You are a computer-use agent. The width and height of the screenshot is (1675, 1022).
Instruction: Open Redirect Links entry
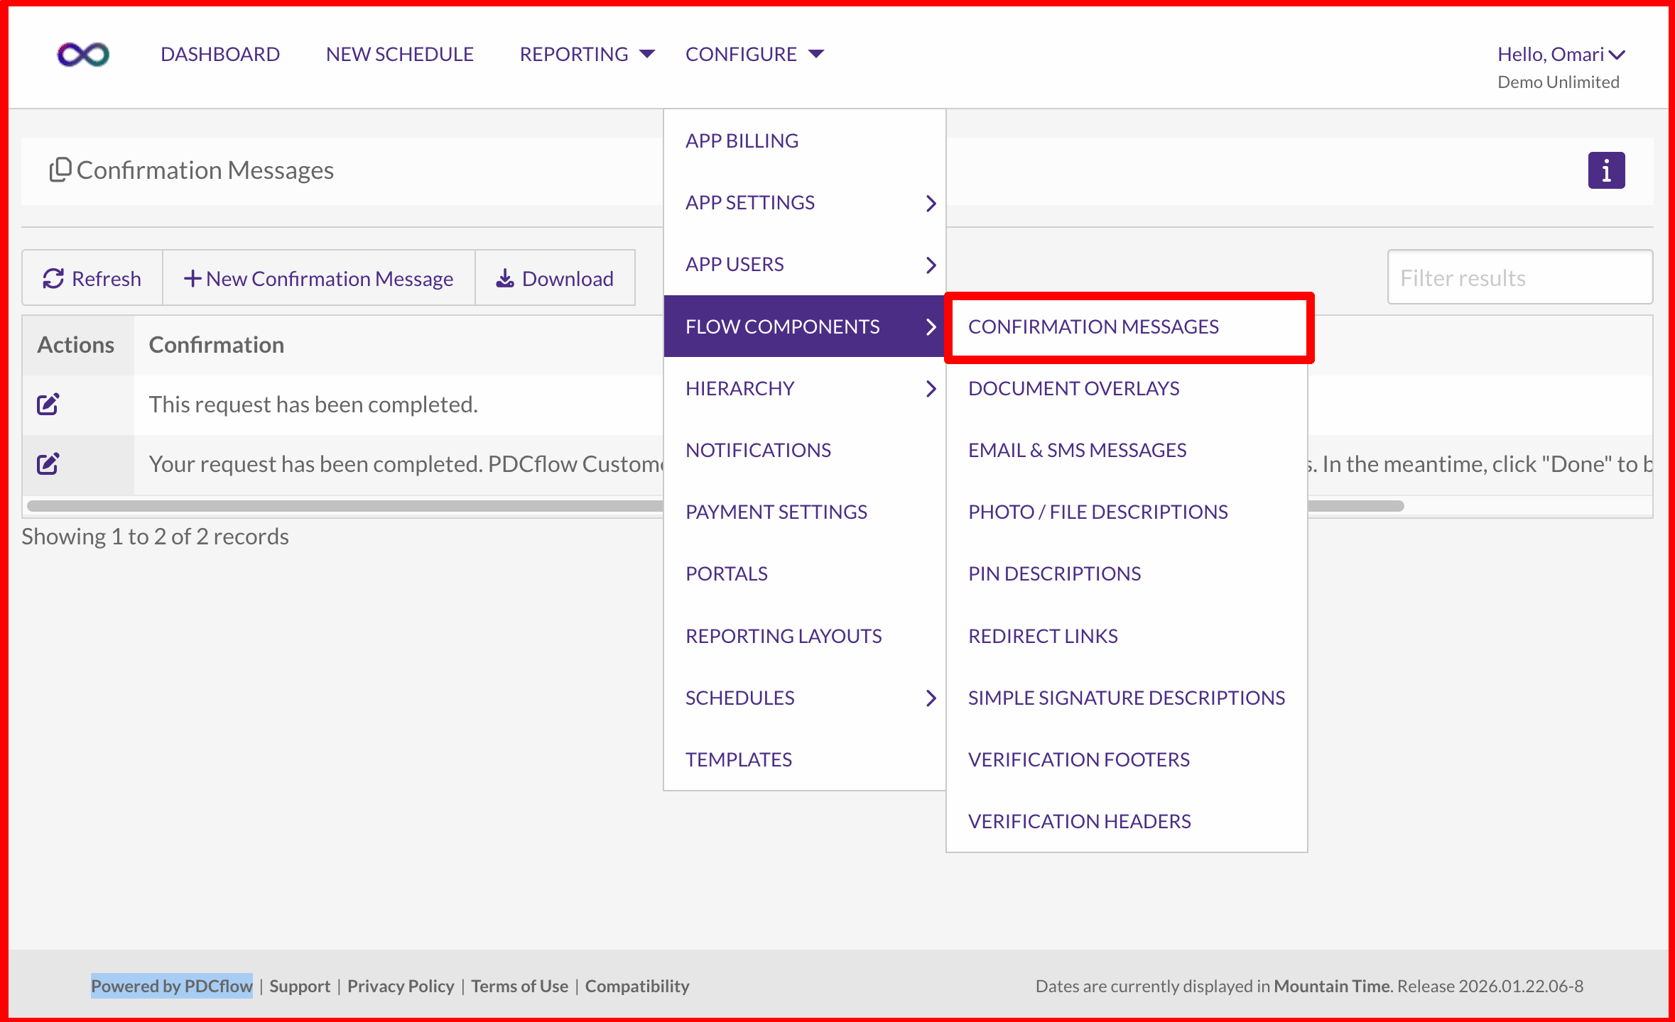1127,636
